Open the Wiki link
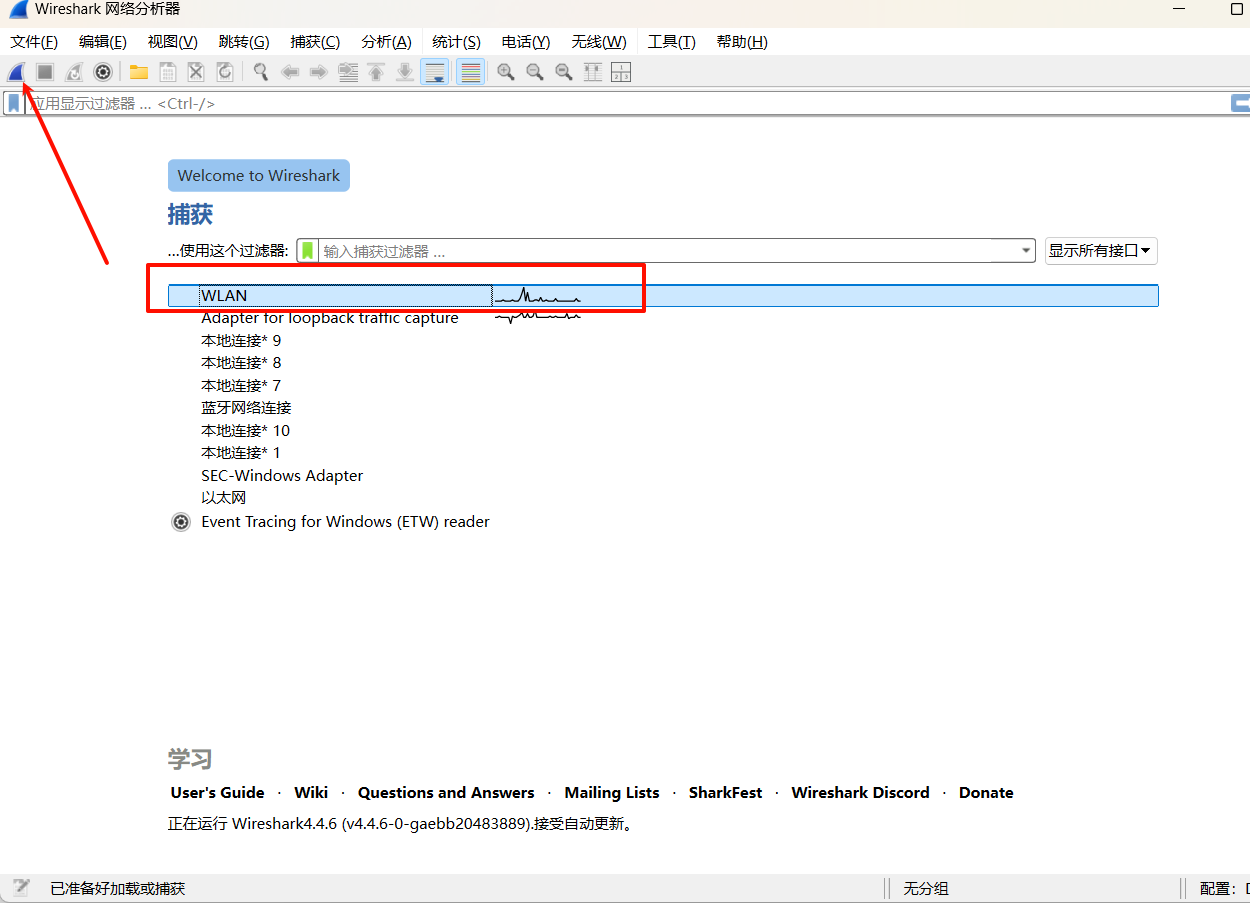 (x=311, y=793)
